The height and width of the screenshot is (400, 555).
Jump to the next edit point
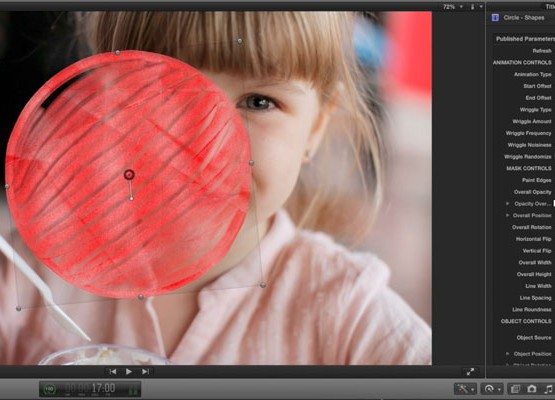tap(145, 371)
